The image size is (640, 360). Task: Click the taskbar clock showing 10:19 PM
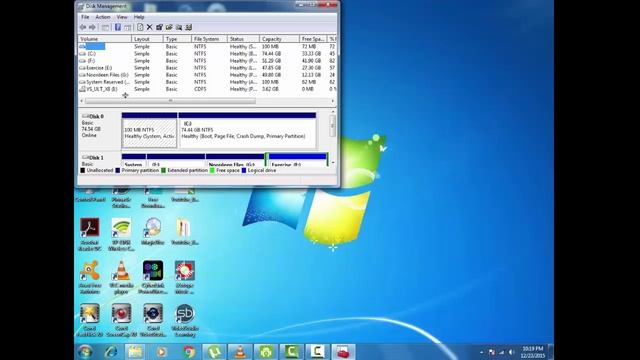[x=533, y=352]
